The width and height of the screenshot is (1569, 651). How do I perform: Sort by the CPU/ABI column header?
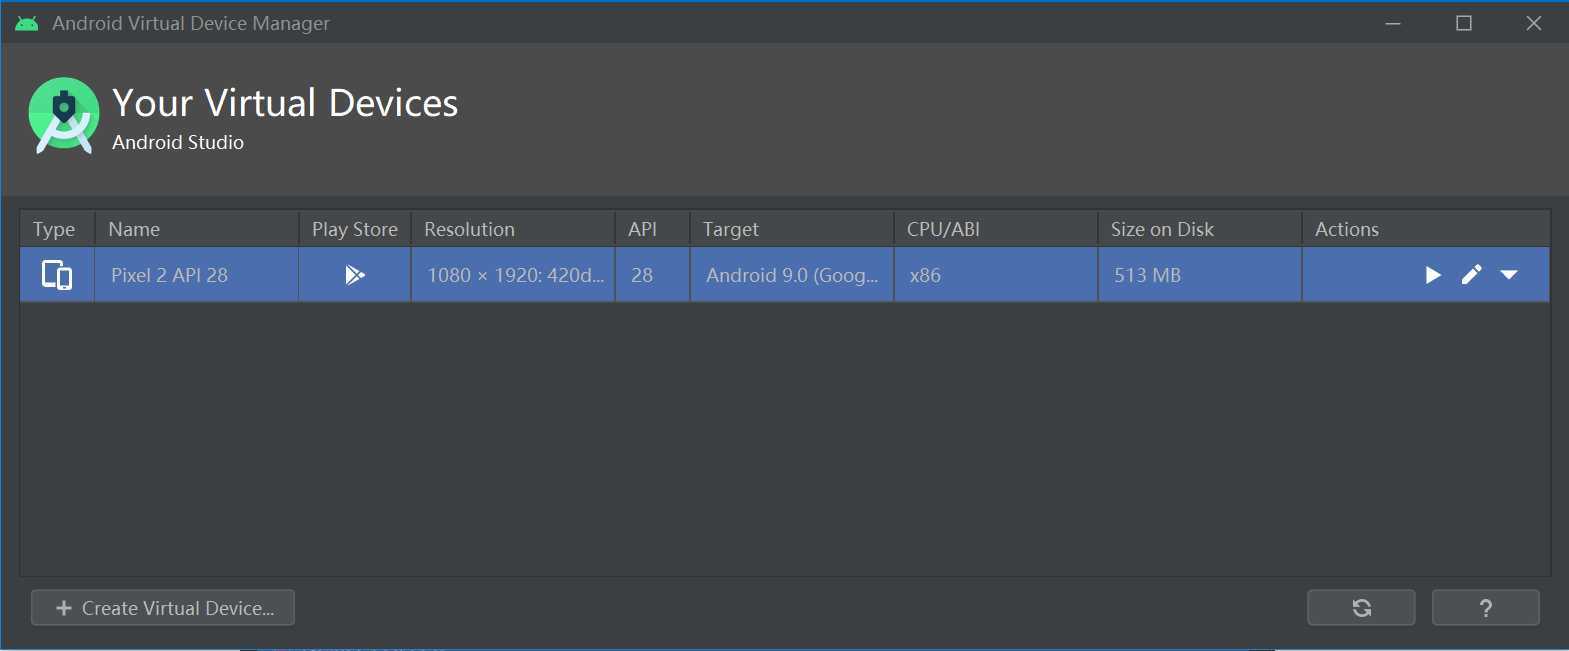(x=996, y=229)
